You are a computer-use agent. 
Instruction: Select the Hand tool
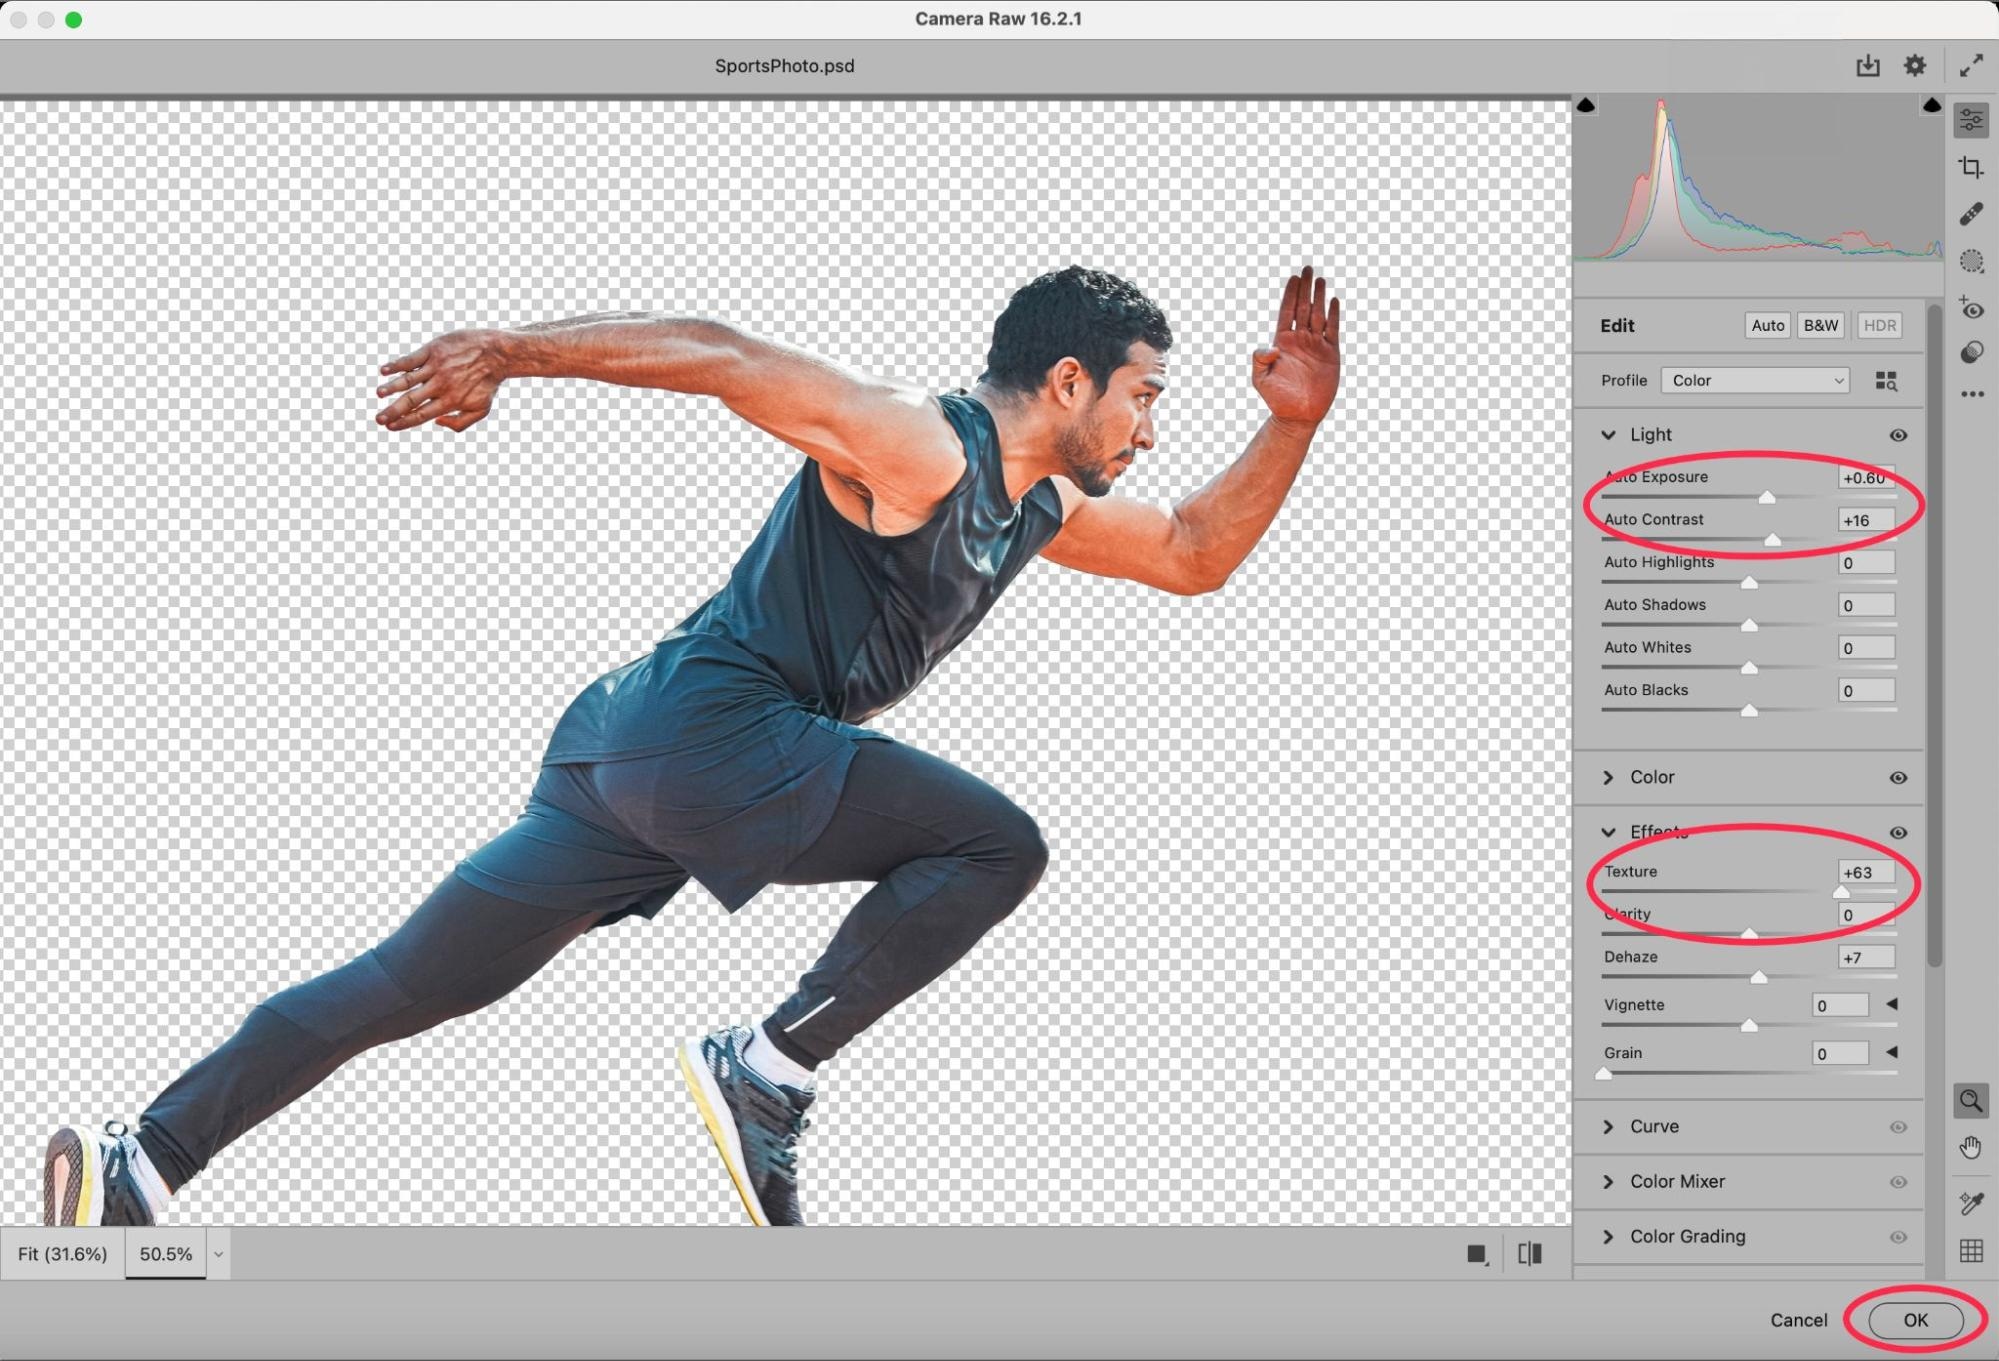[1971, 1148]
